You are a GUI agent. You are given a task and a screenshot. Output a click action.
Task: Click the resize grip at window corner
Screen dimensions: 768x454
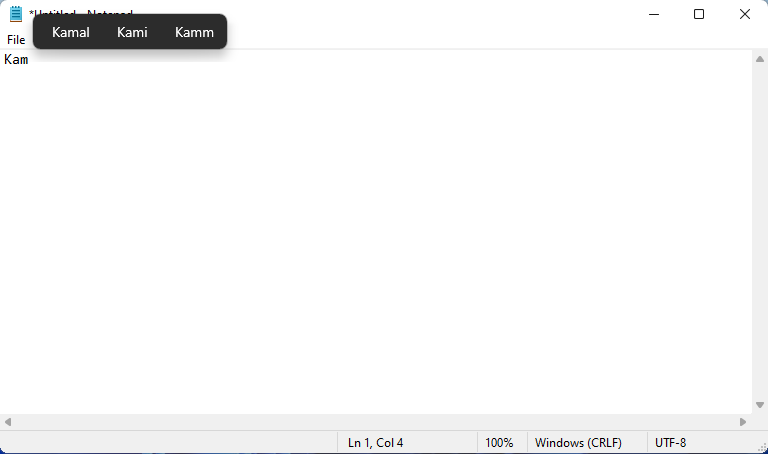click(762, 447)
